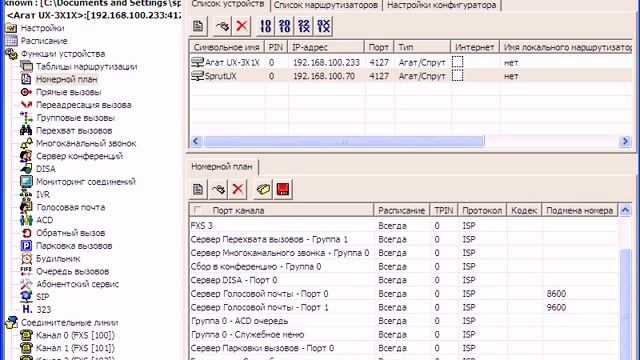Open Настройки settings node icon

[11, 28]
